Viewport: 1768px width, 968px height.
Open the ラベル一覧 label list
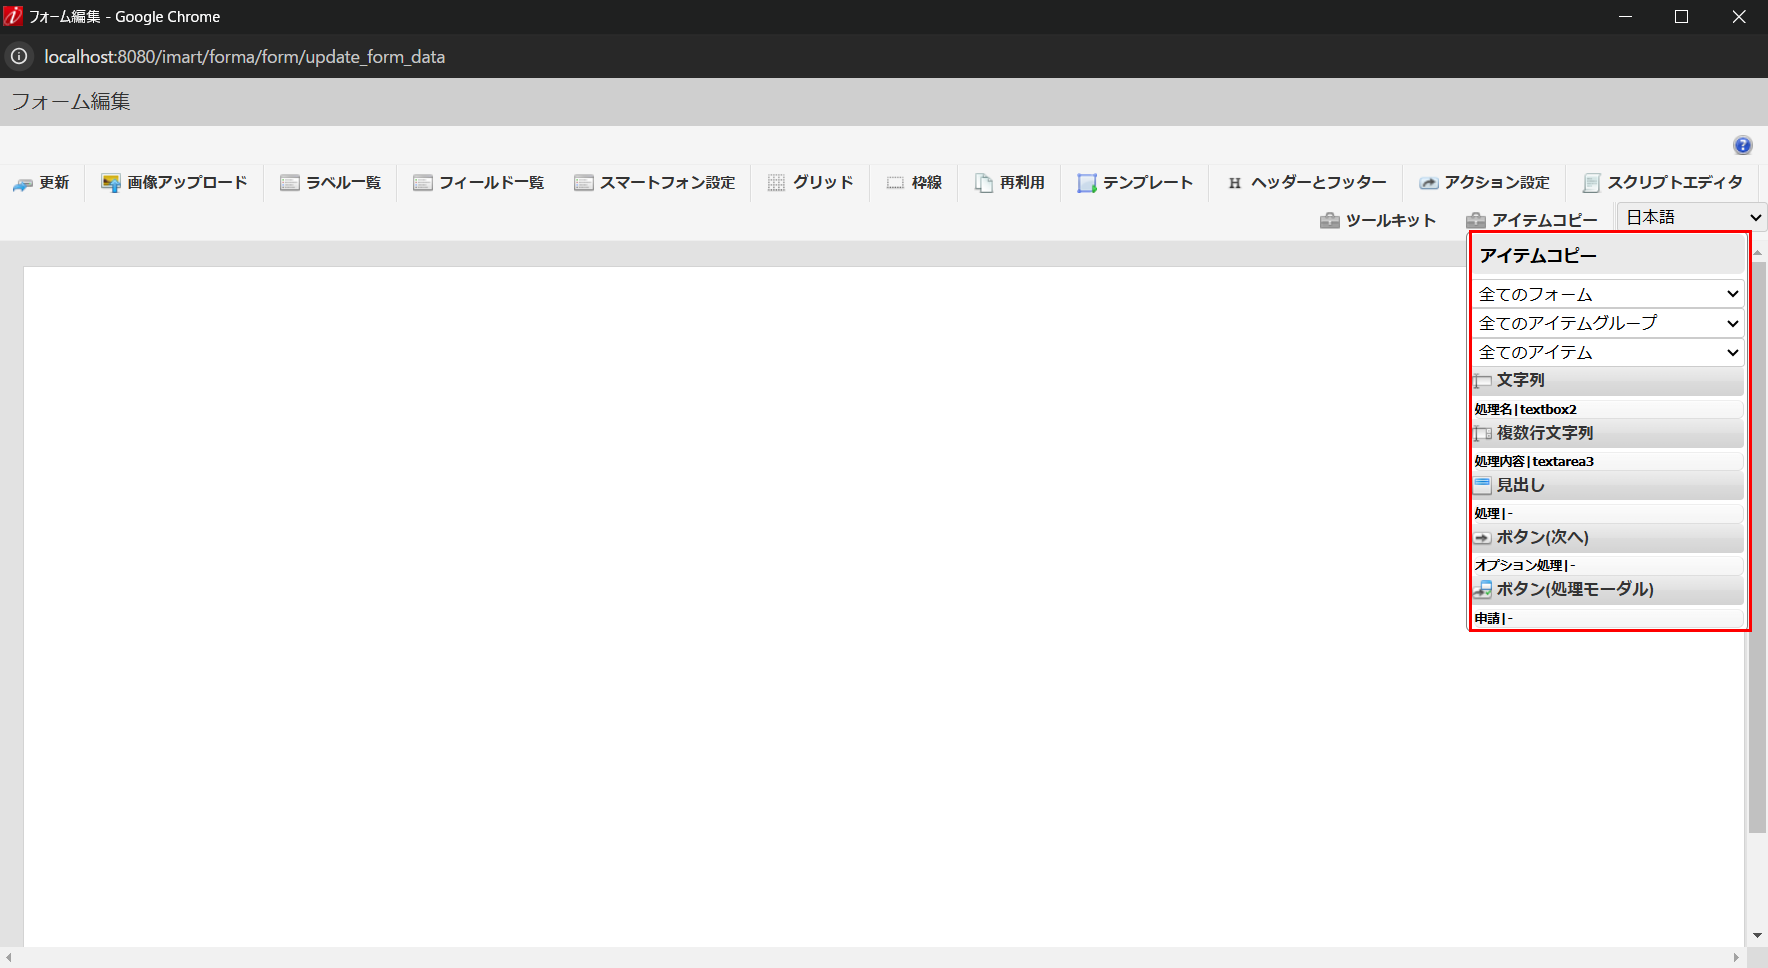pyautogui.click(x=330, y=182)
